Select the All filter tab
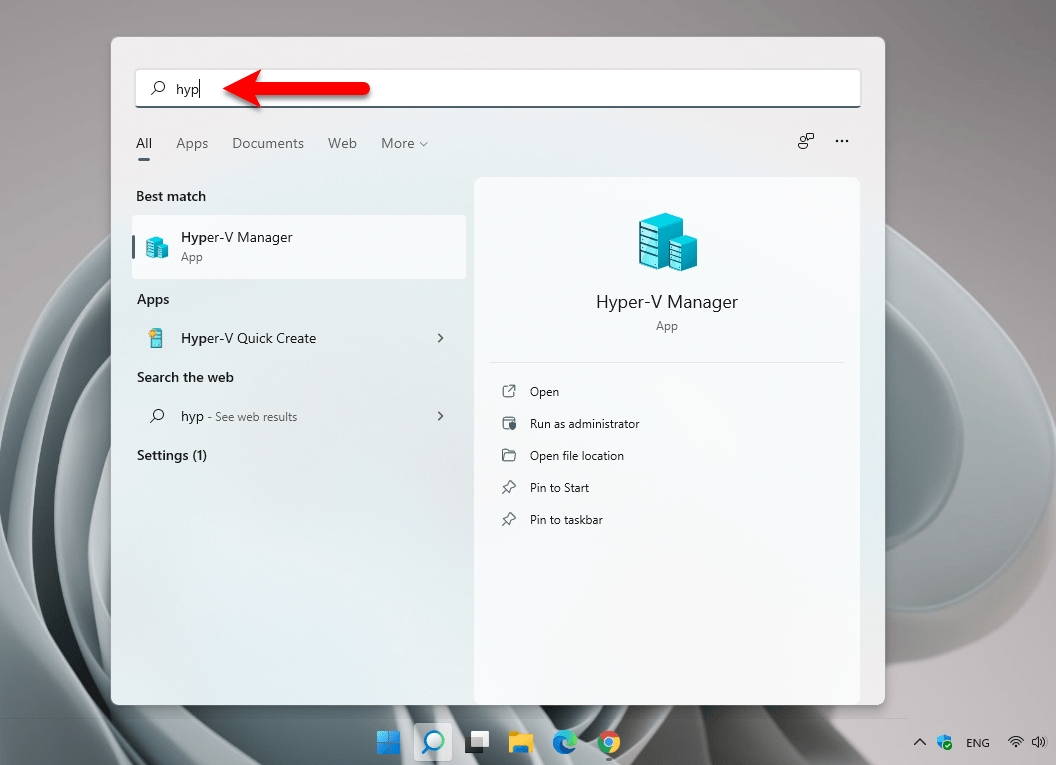 (x=143, y=143)
